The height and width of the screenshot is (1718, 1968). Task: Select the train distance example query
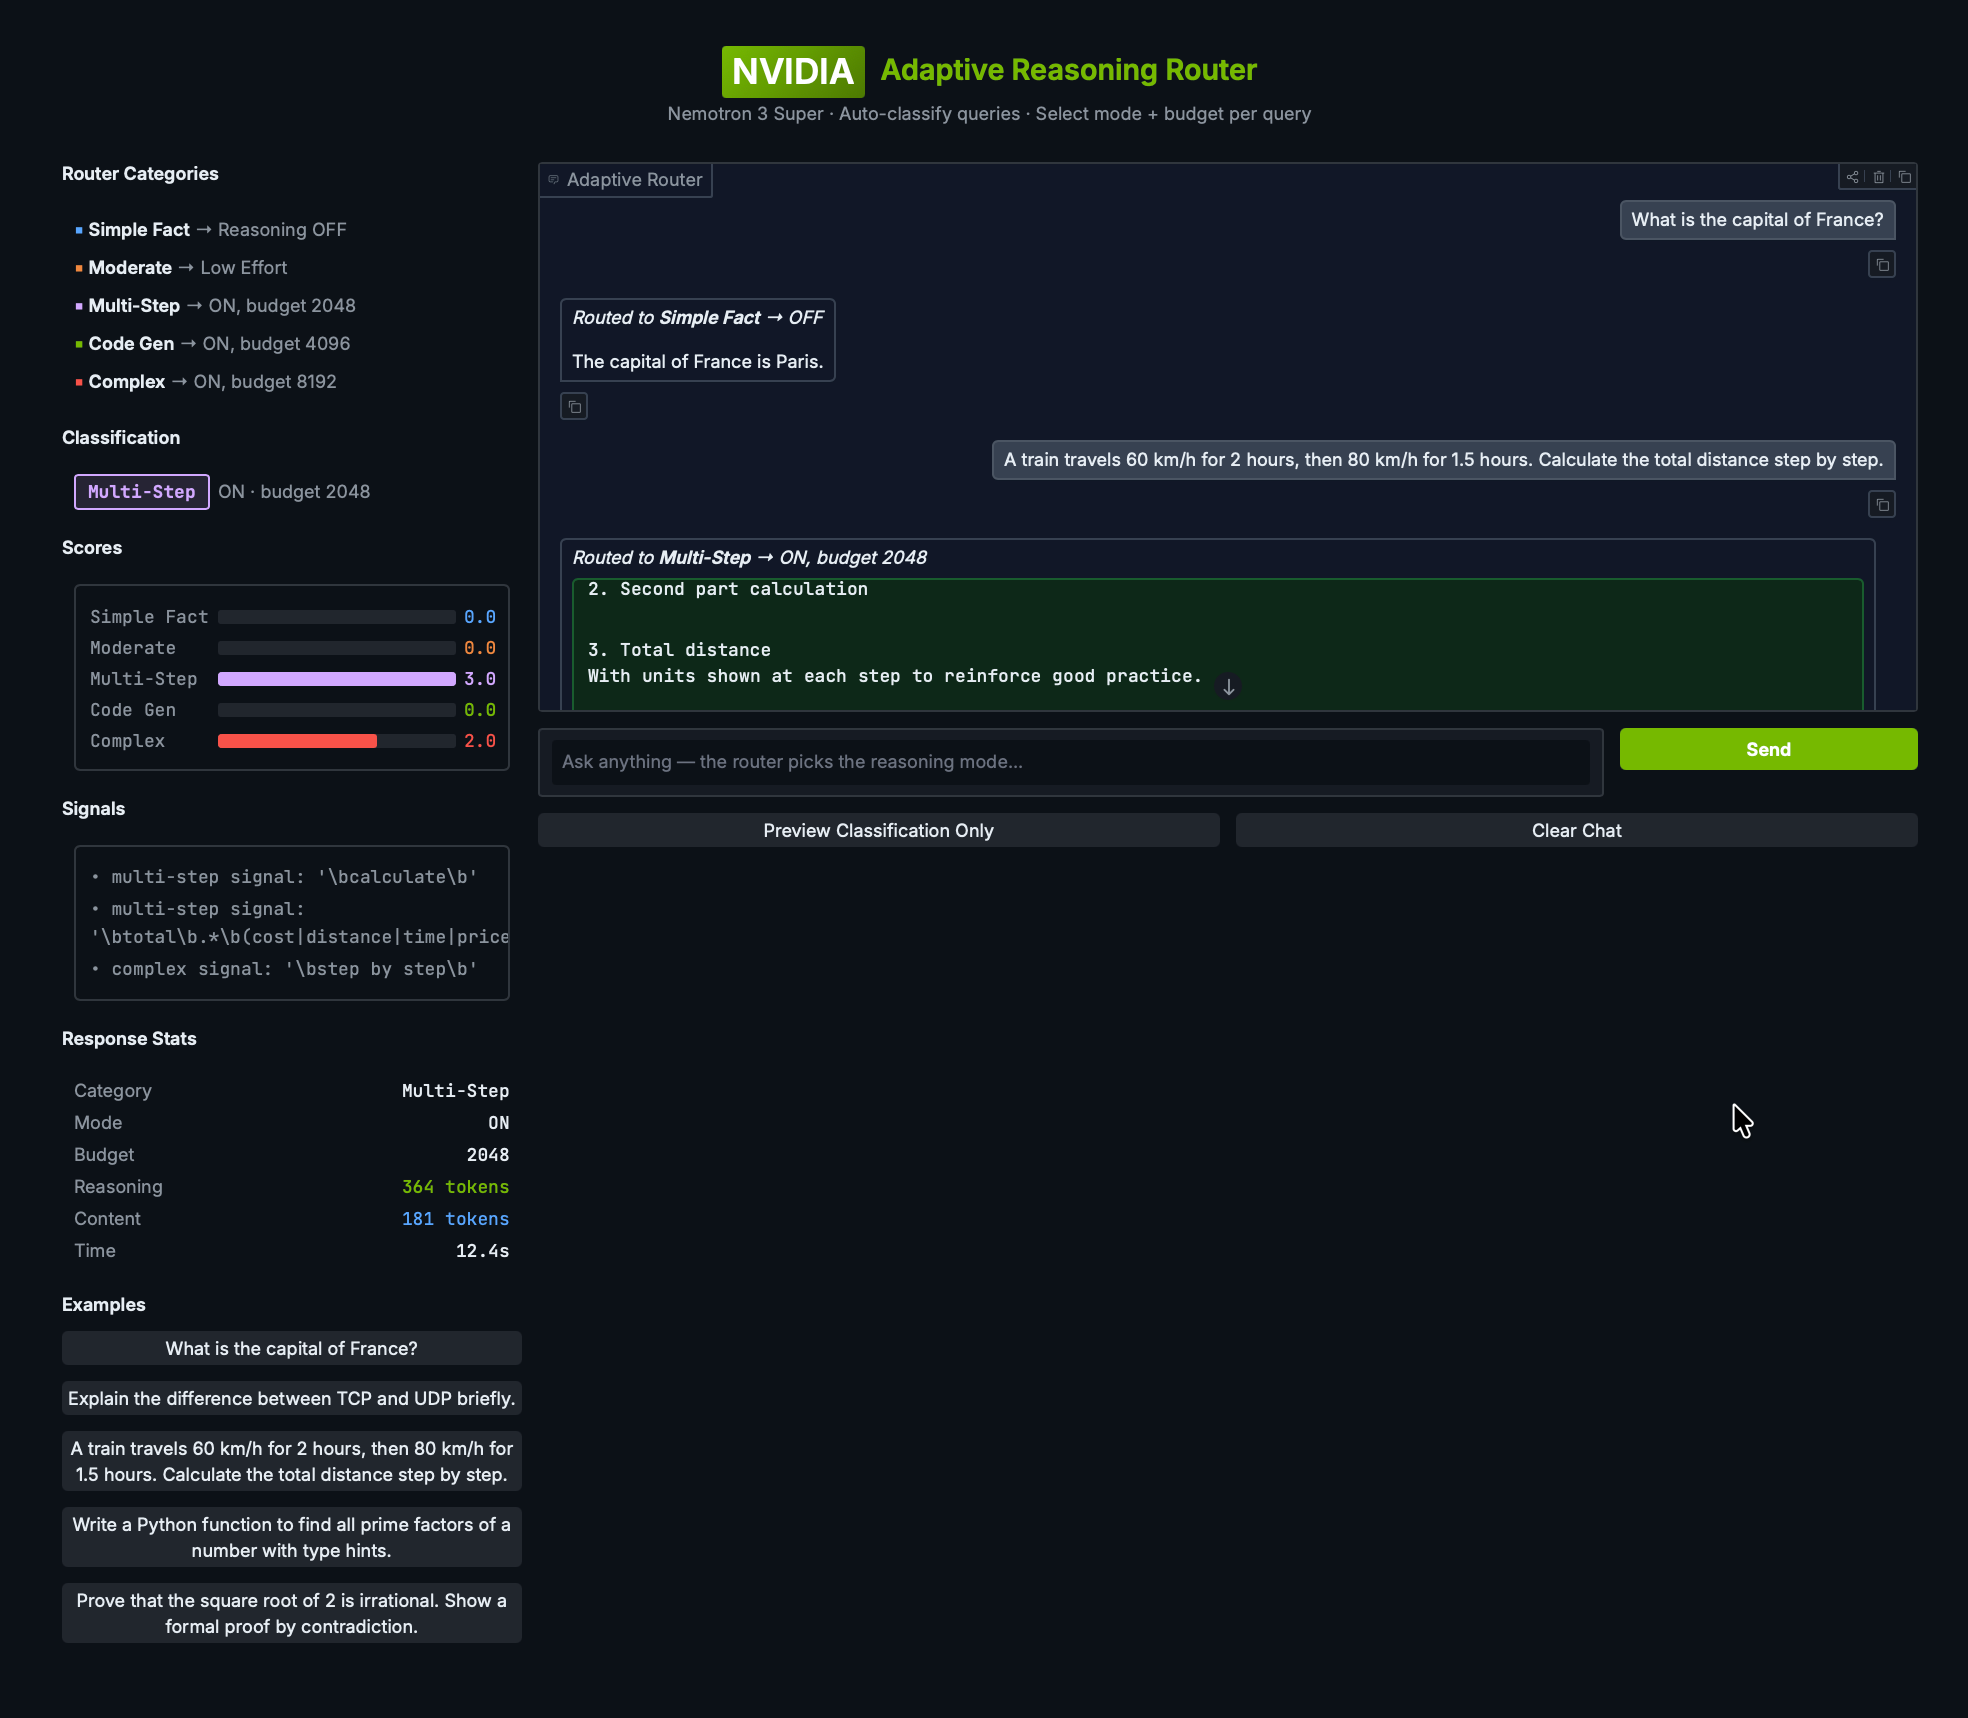click(292, 1461)
